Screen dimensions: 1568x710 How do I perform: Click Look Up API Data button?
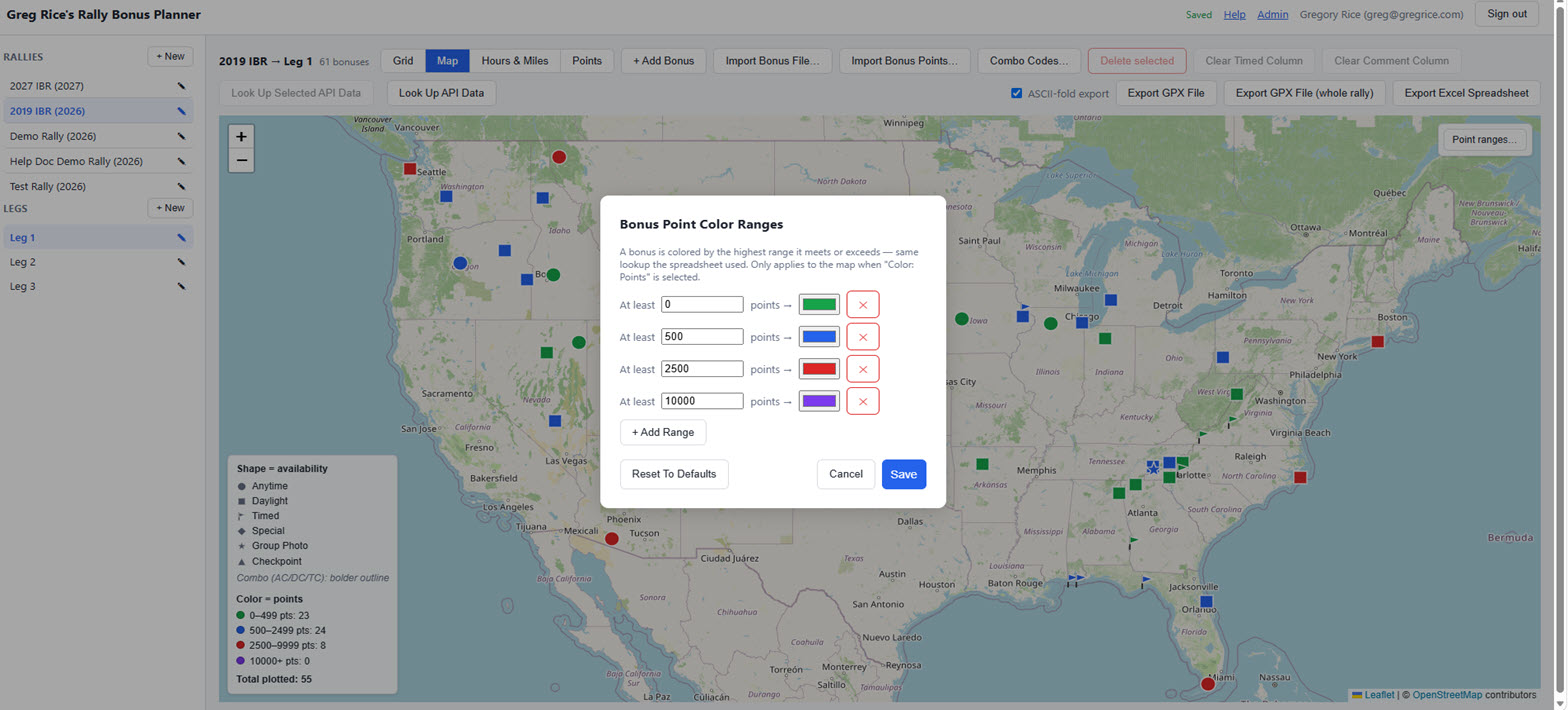pos(441,93)
